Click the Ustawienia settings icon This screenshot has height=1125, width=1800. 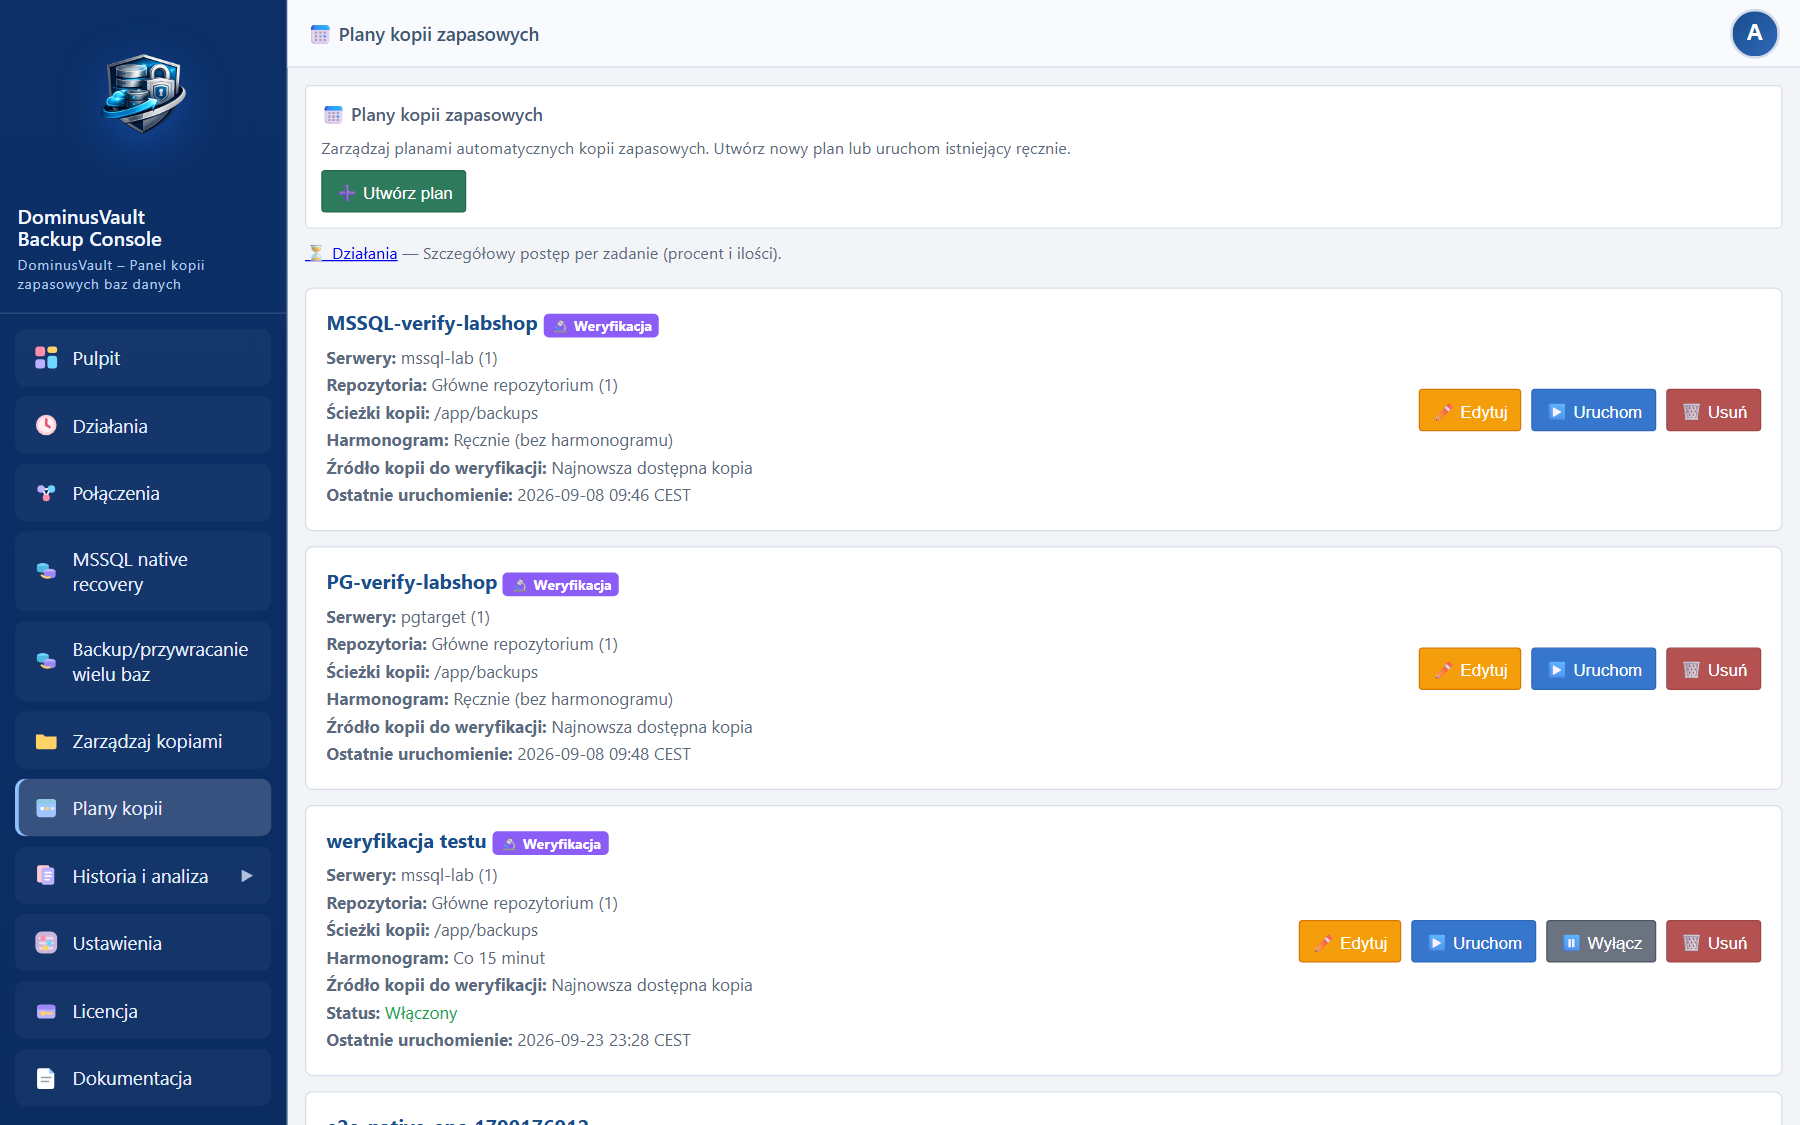[46, 943]
